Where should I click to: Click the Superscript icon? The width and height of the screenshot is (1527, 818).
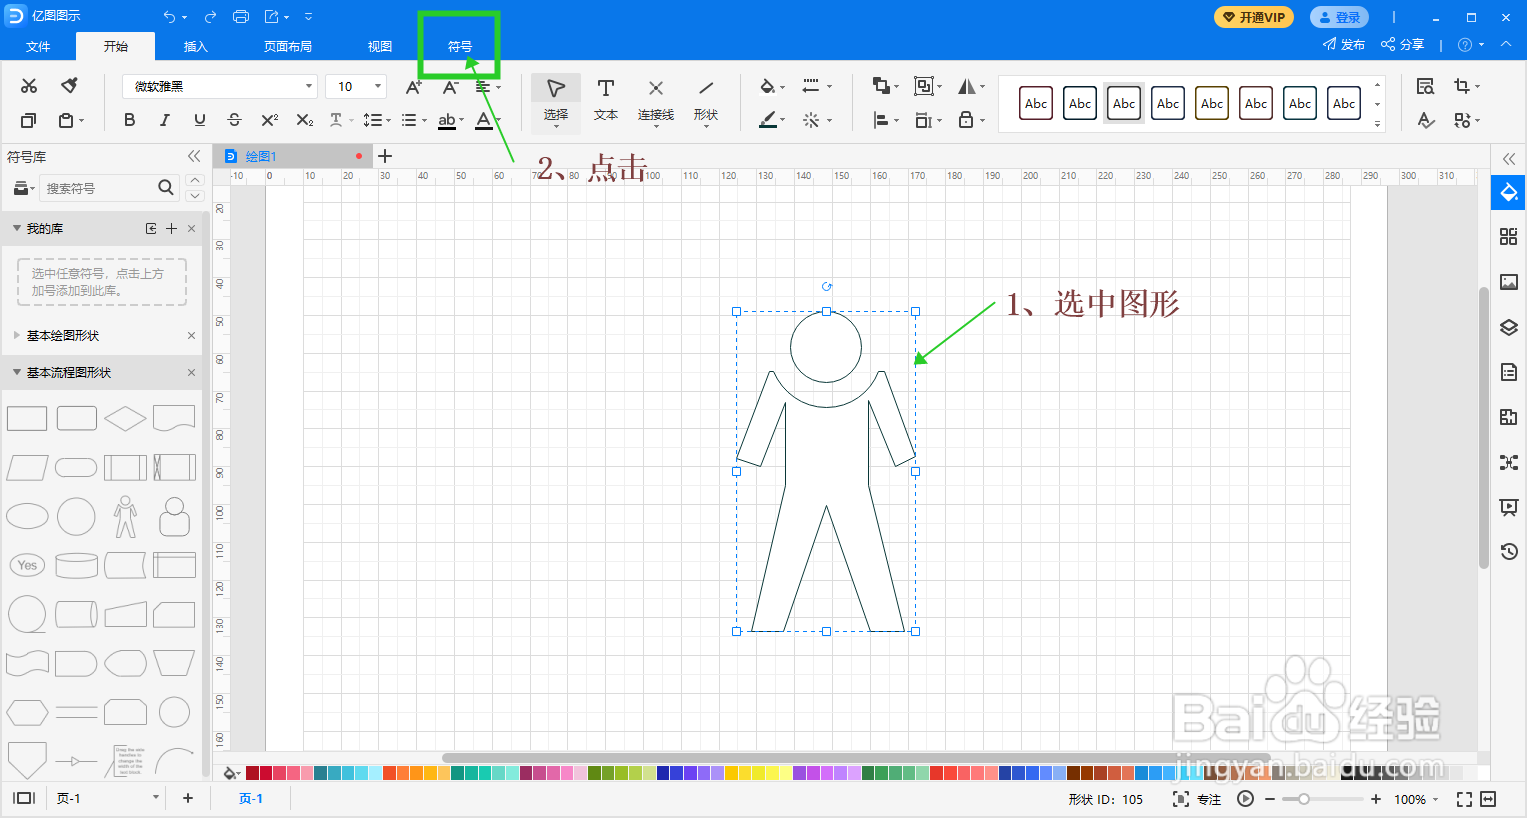(270, 120)
